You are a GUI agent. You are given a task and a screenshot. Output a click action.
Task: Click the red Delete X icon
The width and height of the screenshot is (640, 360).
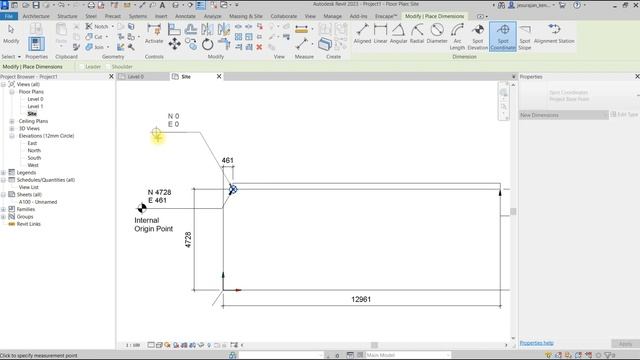coord(259,47)
